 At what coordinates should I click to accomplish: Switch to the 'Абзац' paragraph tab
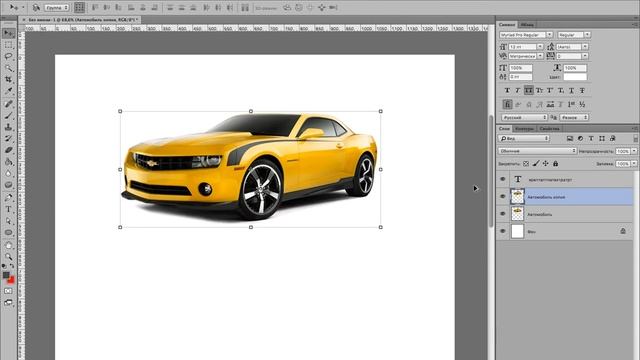(527, 24)
